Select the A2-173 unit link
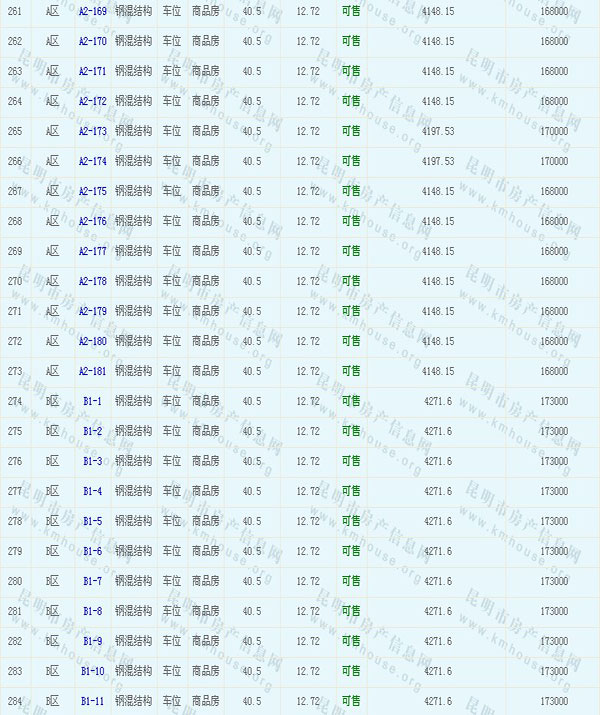The image size is (600, 715). 92,131
